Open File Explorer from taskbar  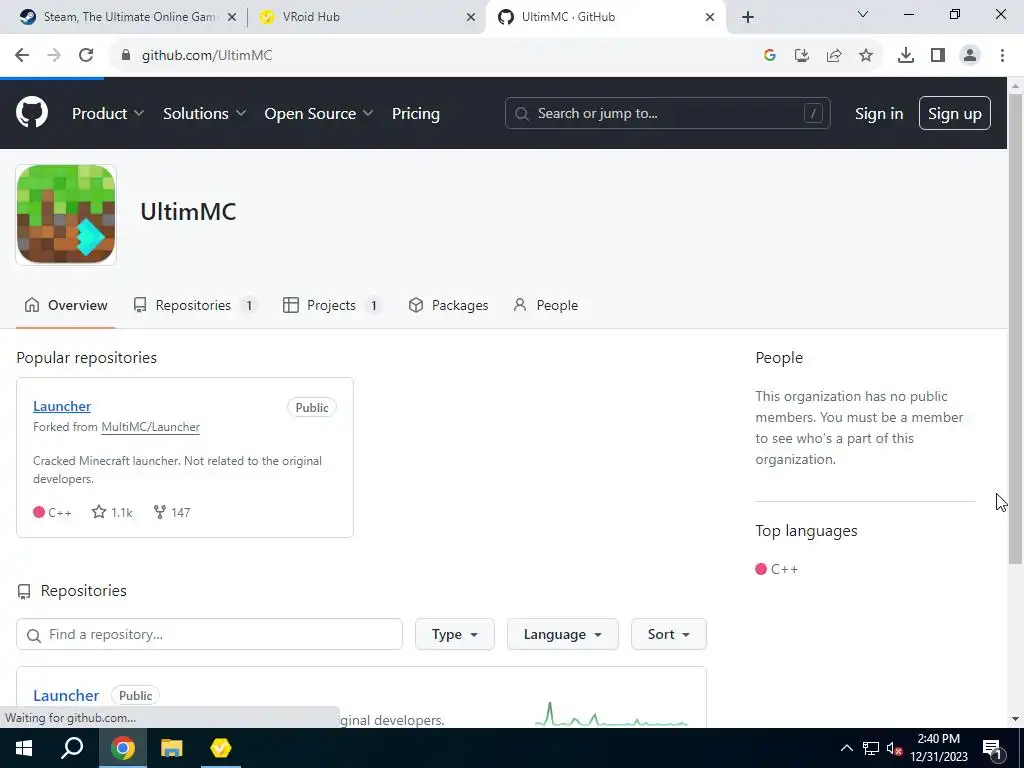click(172, 748)
